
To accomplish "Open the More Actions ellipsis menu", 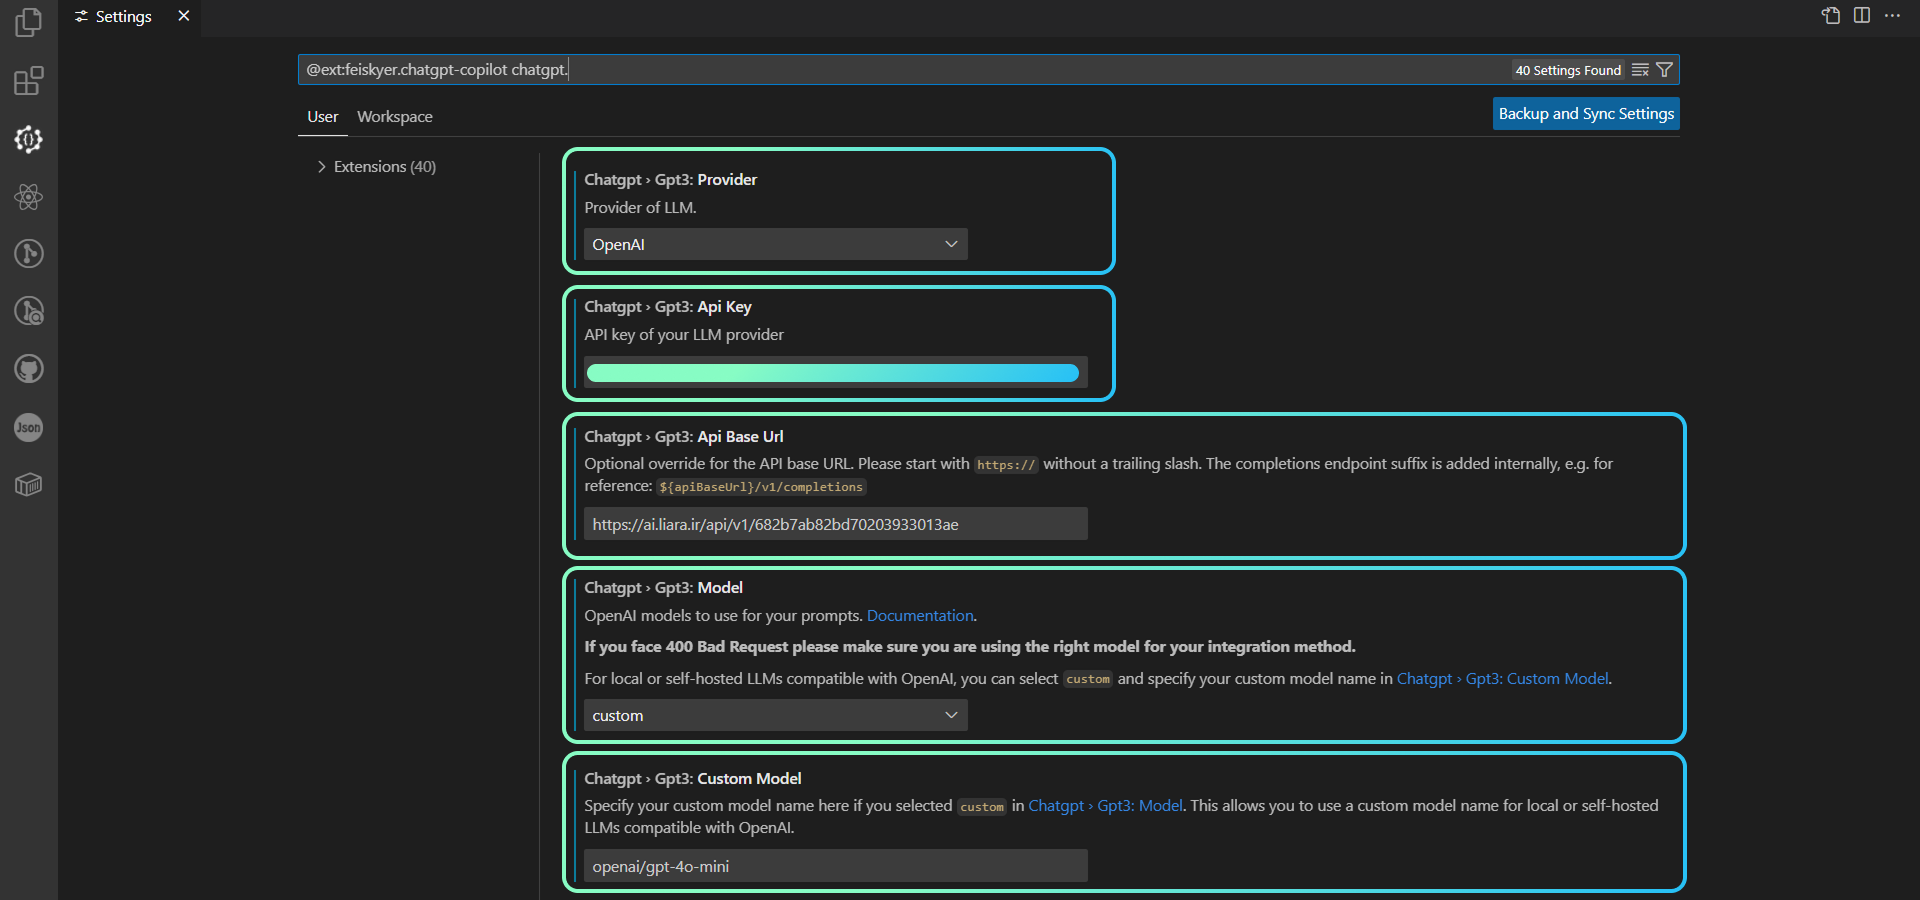I will coord(1892,16).
